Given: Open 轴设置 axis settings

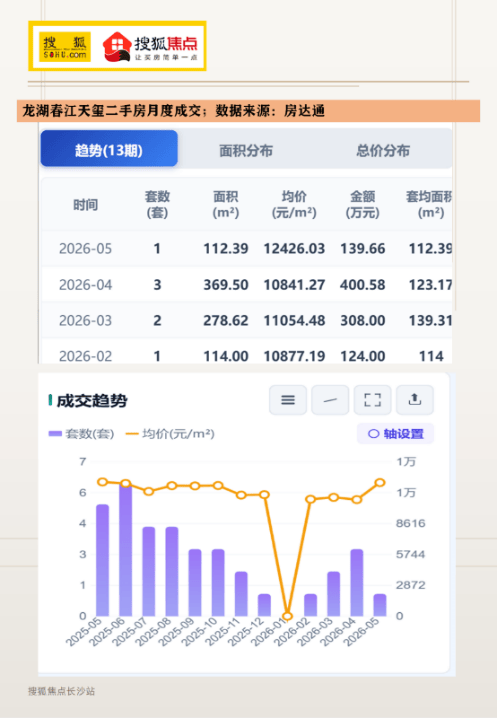Looking at the screenshot, I should 395,434.
